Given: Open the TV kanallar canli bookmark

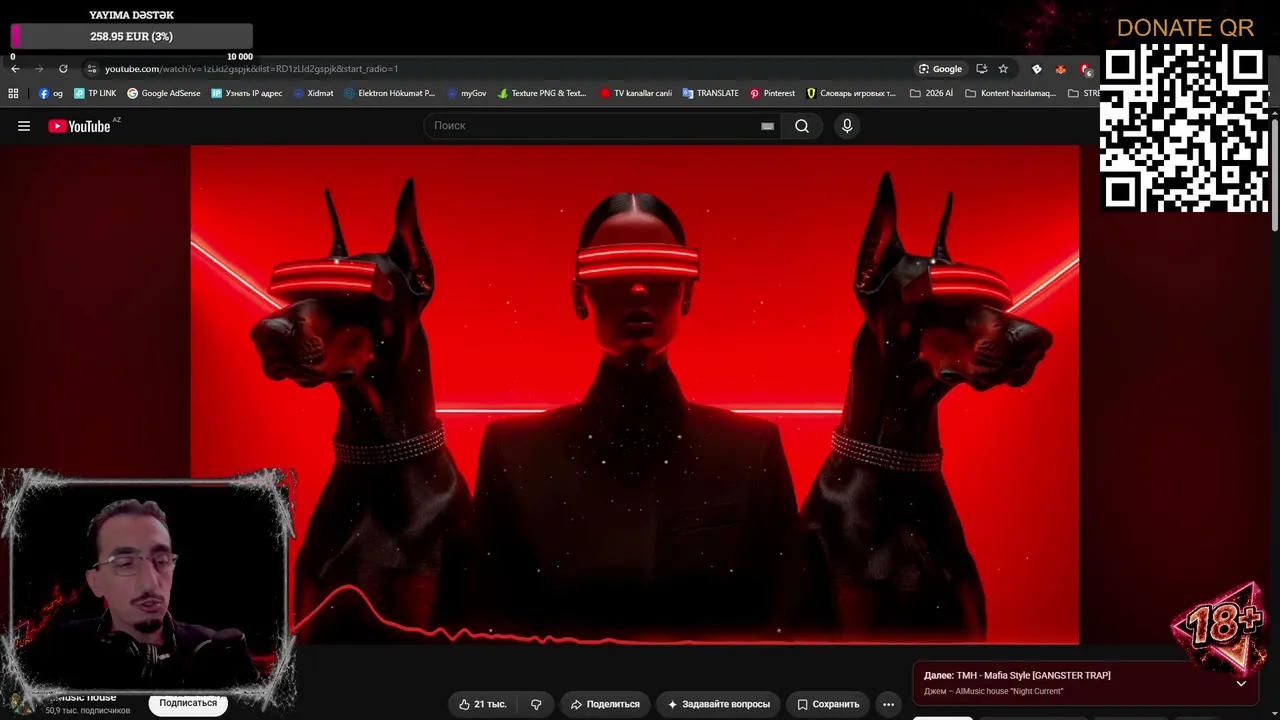Looking at the screenshot, I should click(x=636, y=93).
